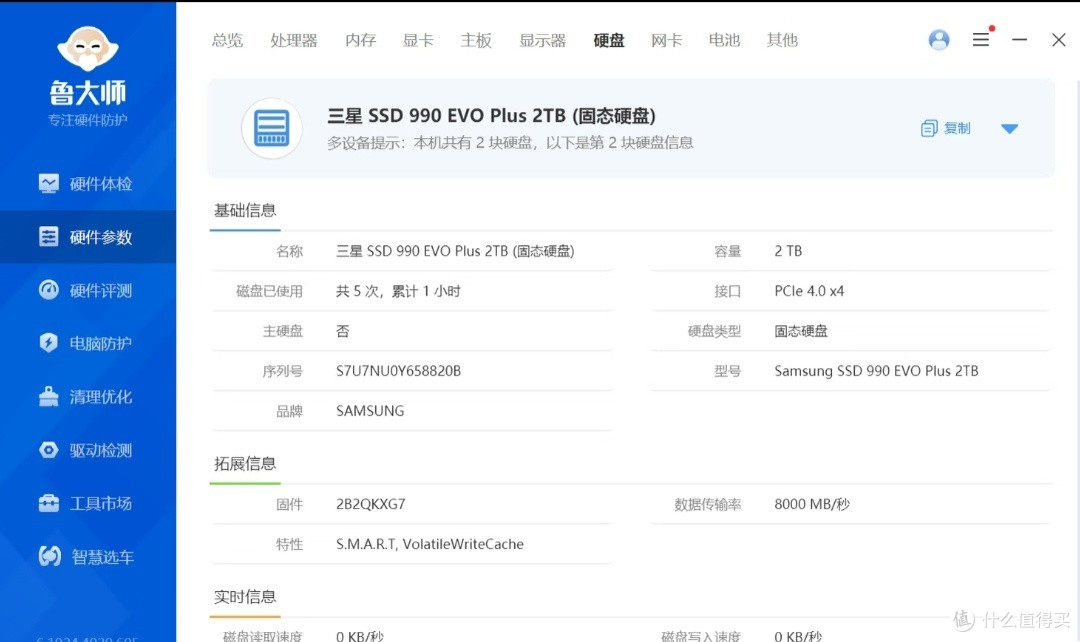Click the header title 三星 SSD 990 EVO Plus 2TB

point(491,116)
